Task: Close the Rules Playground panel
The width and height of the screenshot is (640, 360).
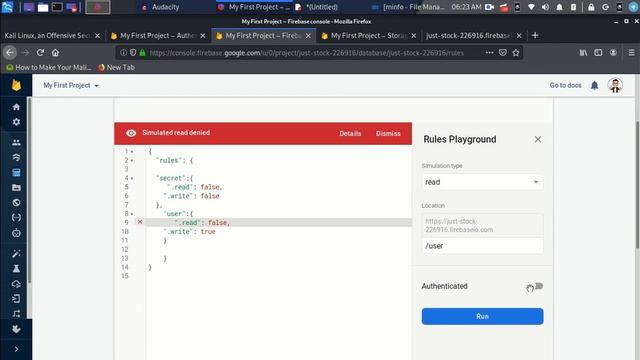Action: coord(538,140)
